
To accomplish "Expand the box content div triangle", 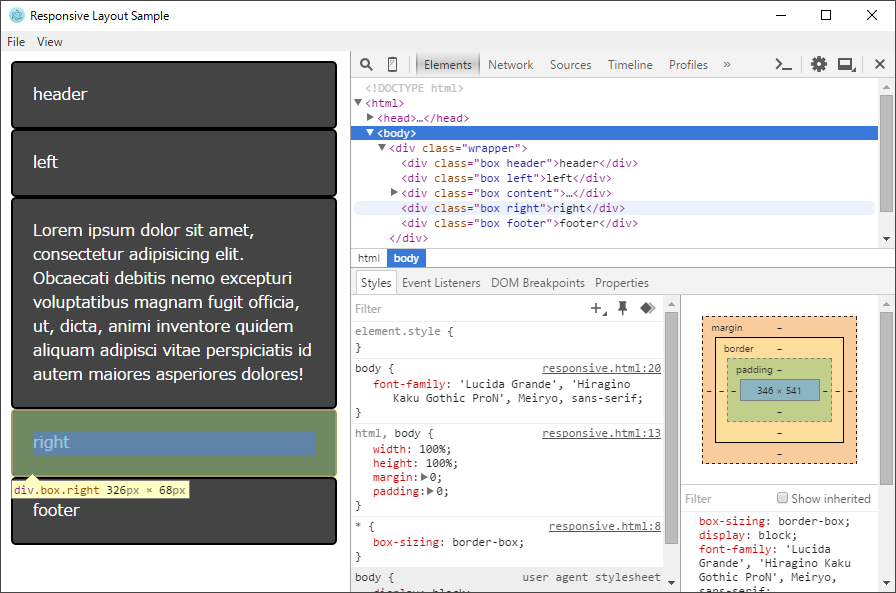I will (x=394, y=193).
